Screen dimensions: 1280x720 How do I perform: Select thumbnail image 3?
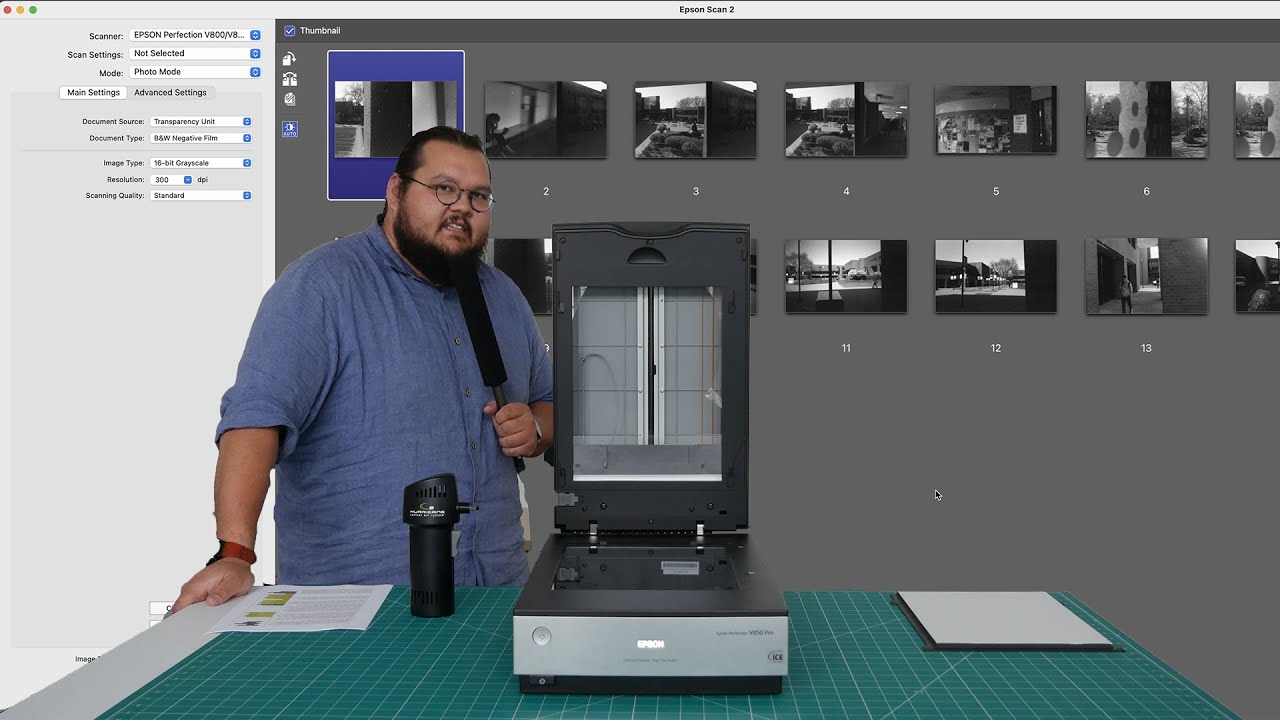[696, 120]
